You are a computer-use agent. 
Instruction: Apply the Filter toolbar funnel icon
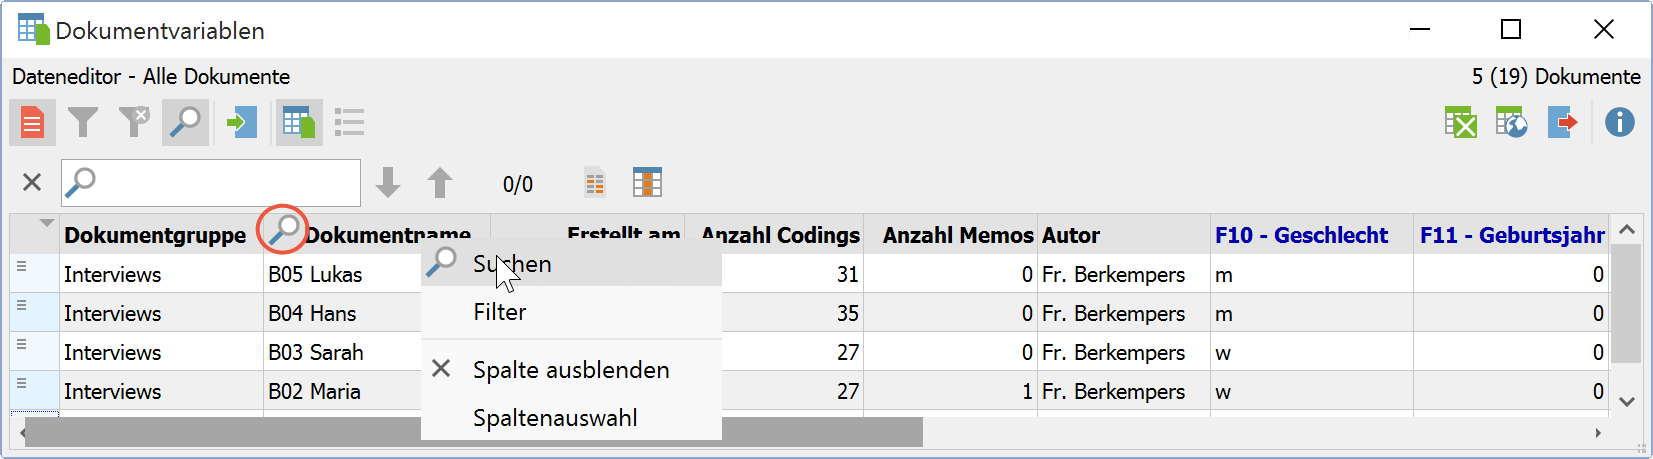point(83,123)
